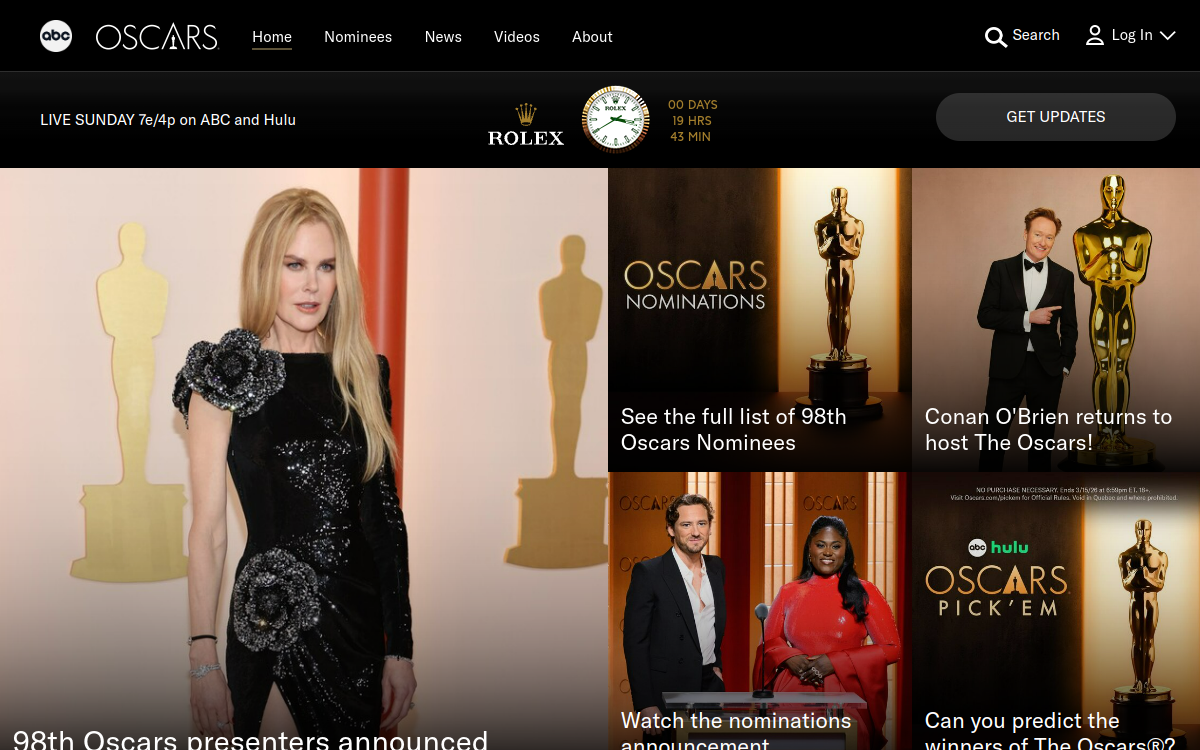Select the News navigation item
This screenshot has width=1200, height=750.
pyautogui.click(x=443, y=37)
